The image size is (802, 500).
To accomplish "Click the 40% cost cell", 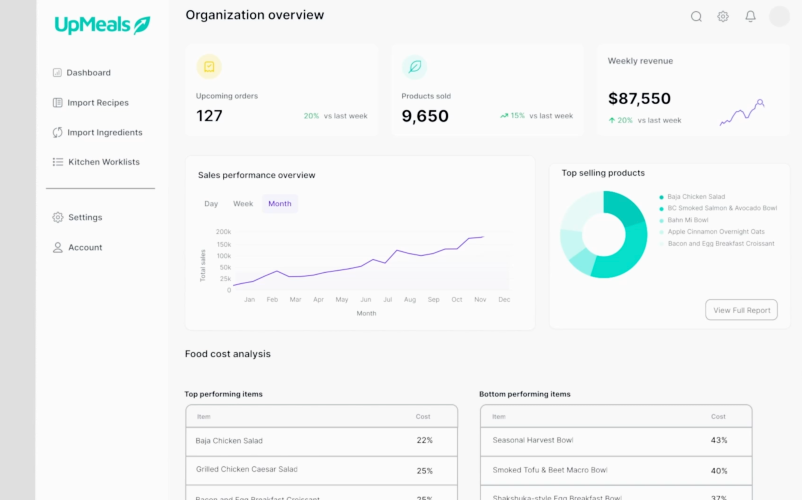I will tap(719, 471).
